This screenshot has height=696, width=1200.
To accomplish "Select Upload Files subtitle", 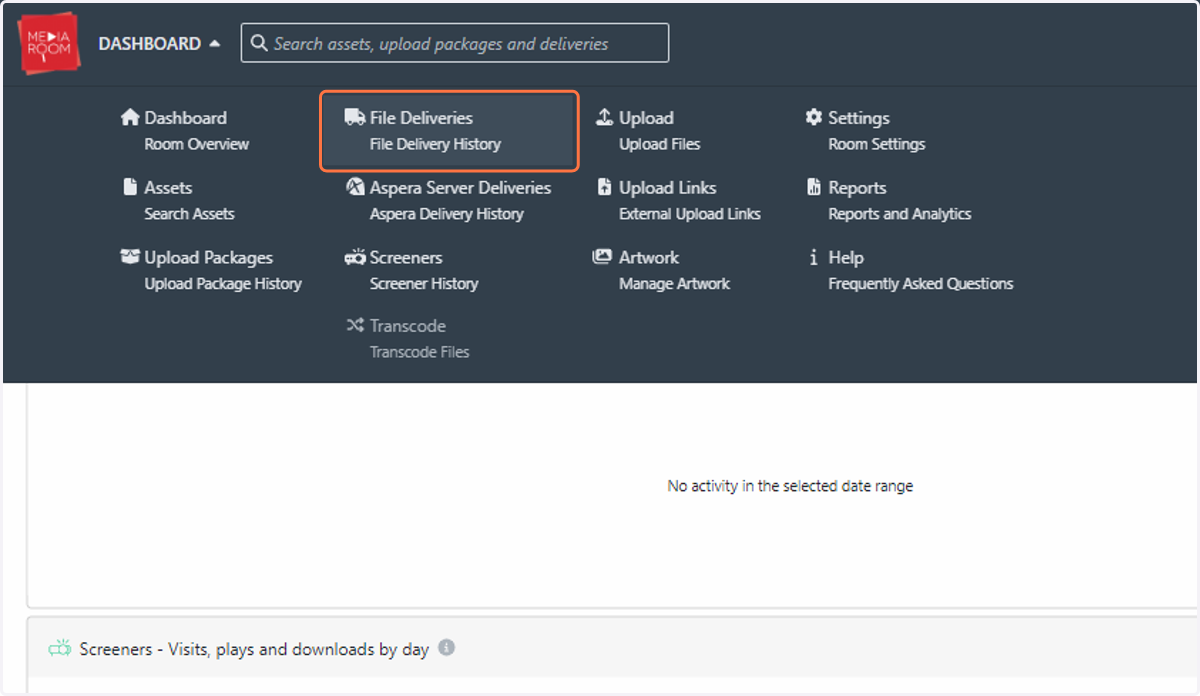I will (660, 144).
